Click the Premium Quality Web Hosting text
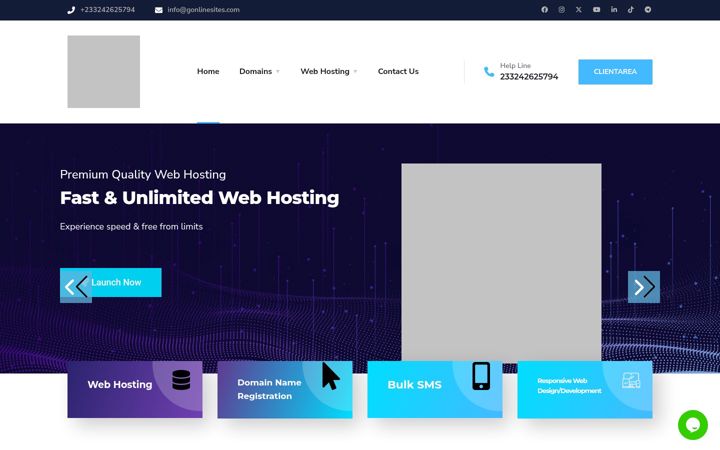This screenshot has height=450, width=720. click(x=143, y=175)
